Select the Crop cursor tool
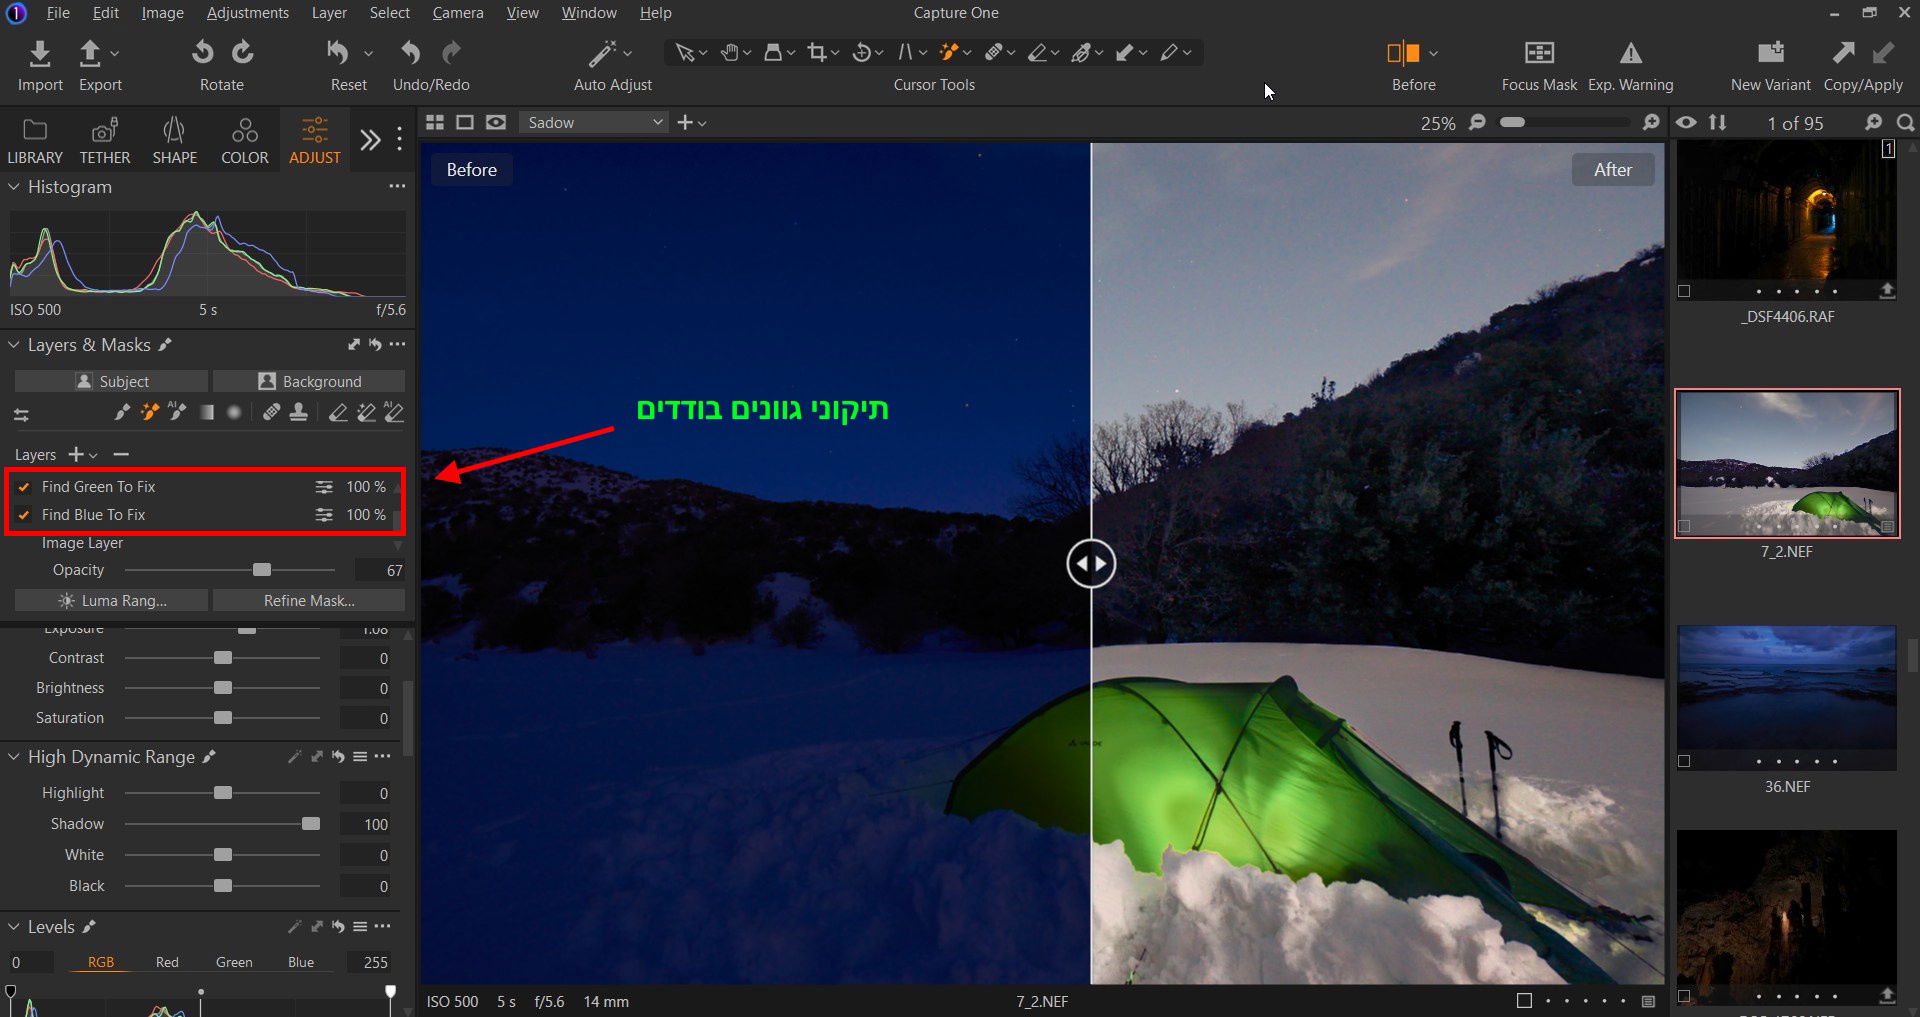 coord(817,53)
